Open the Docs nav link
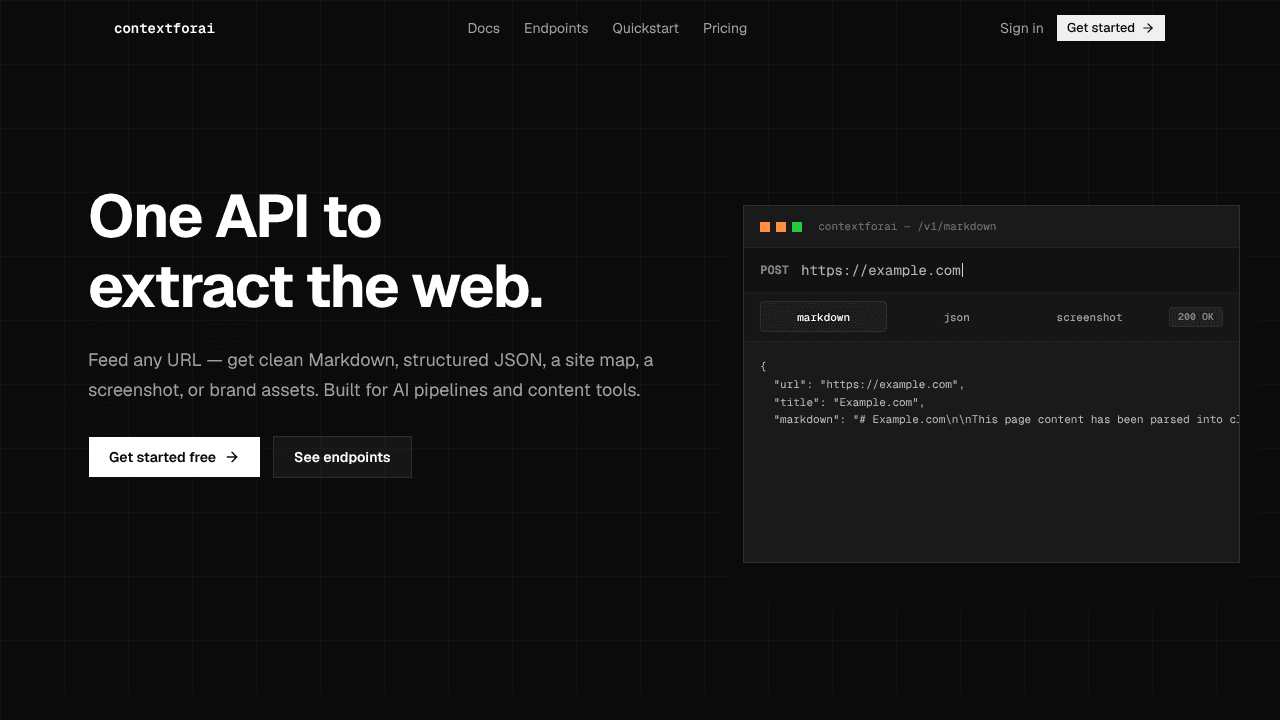 click(483, 28)
